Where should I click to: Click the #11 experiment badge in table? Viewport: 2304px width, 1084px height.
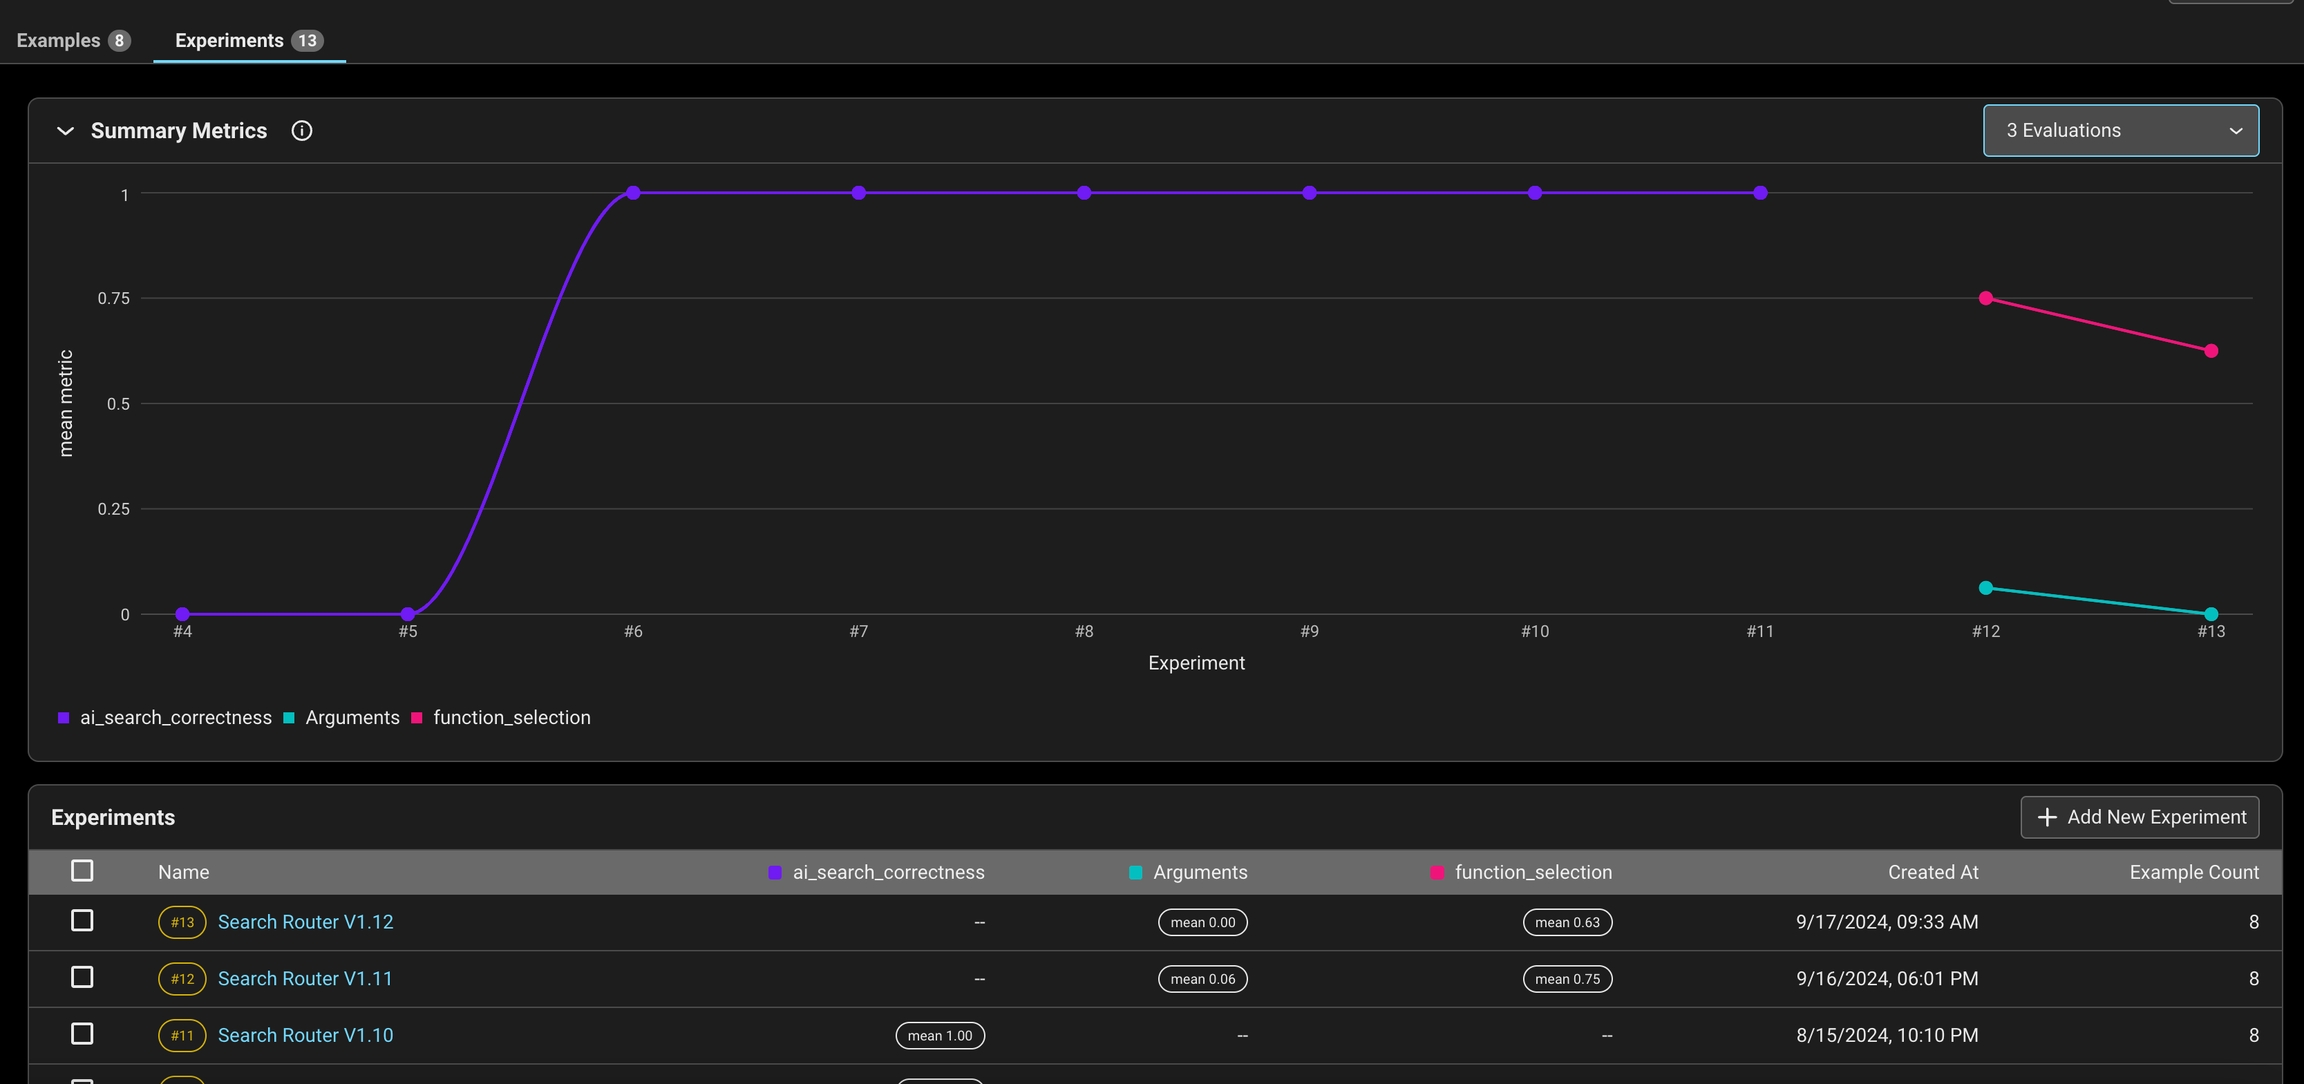[182, 1035]
